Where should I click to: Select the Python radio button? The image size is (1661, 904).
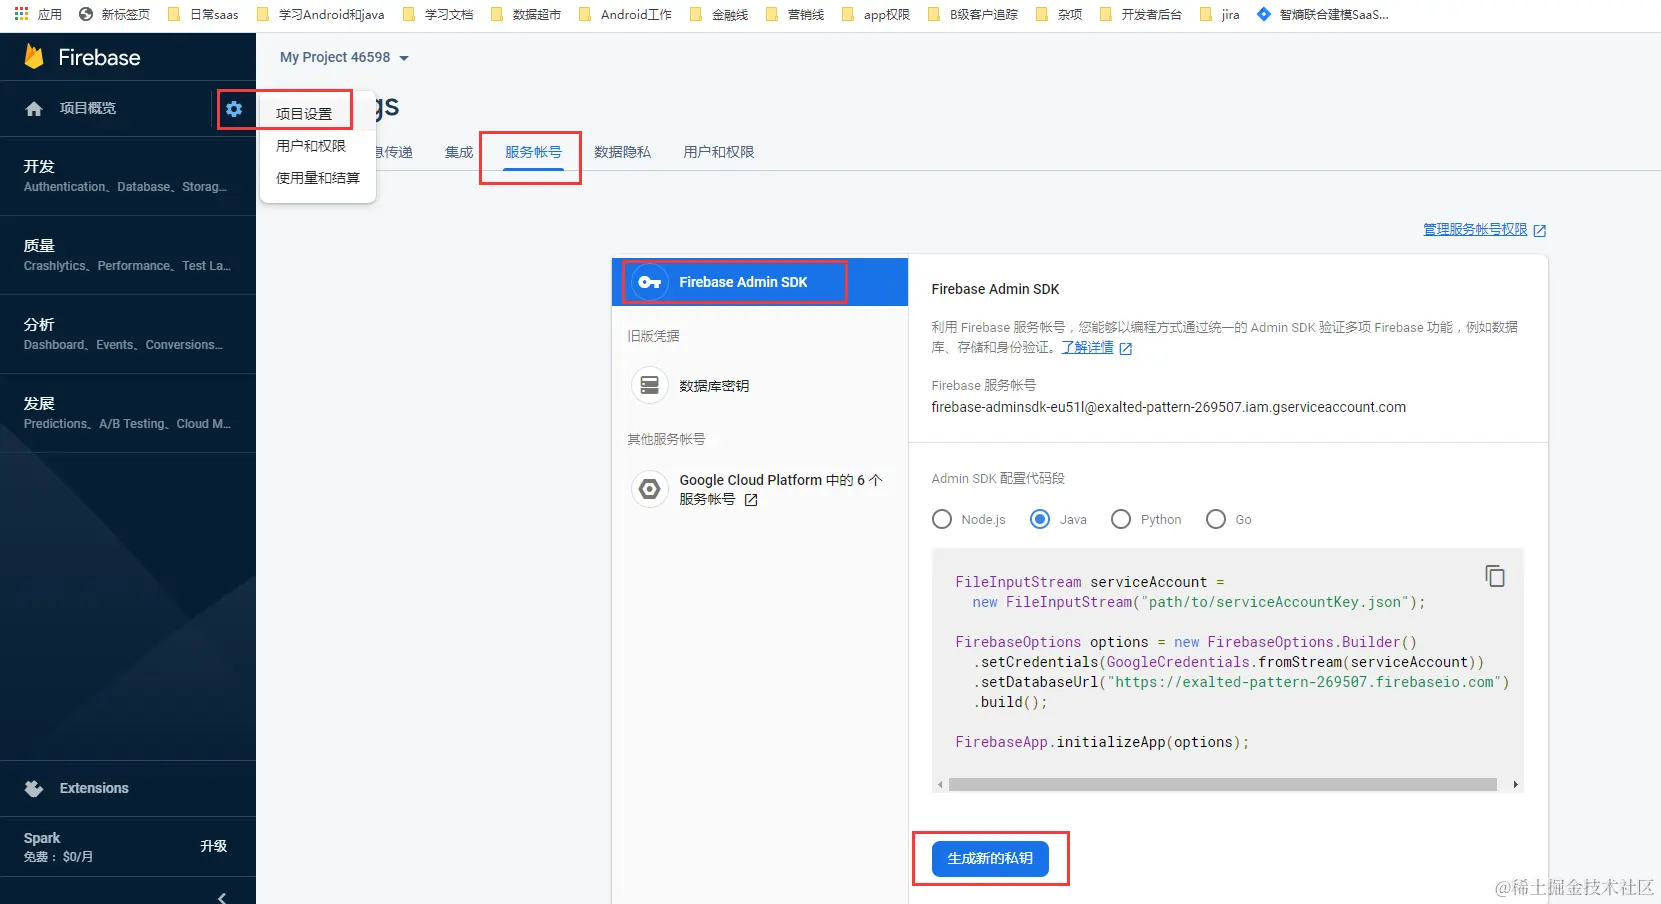[x=1121, y=519]
